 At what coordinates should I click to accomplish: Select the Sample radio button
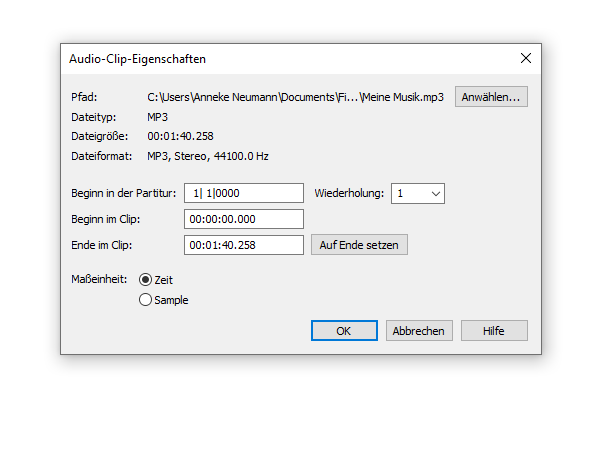click(146, 300)
